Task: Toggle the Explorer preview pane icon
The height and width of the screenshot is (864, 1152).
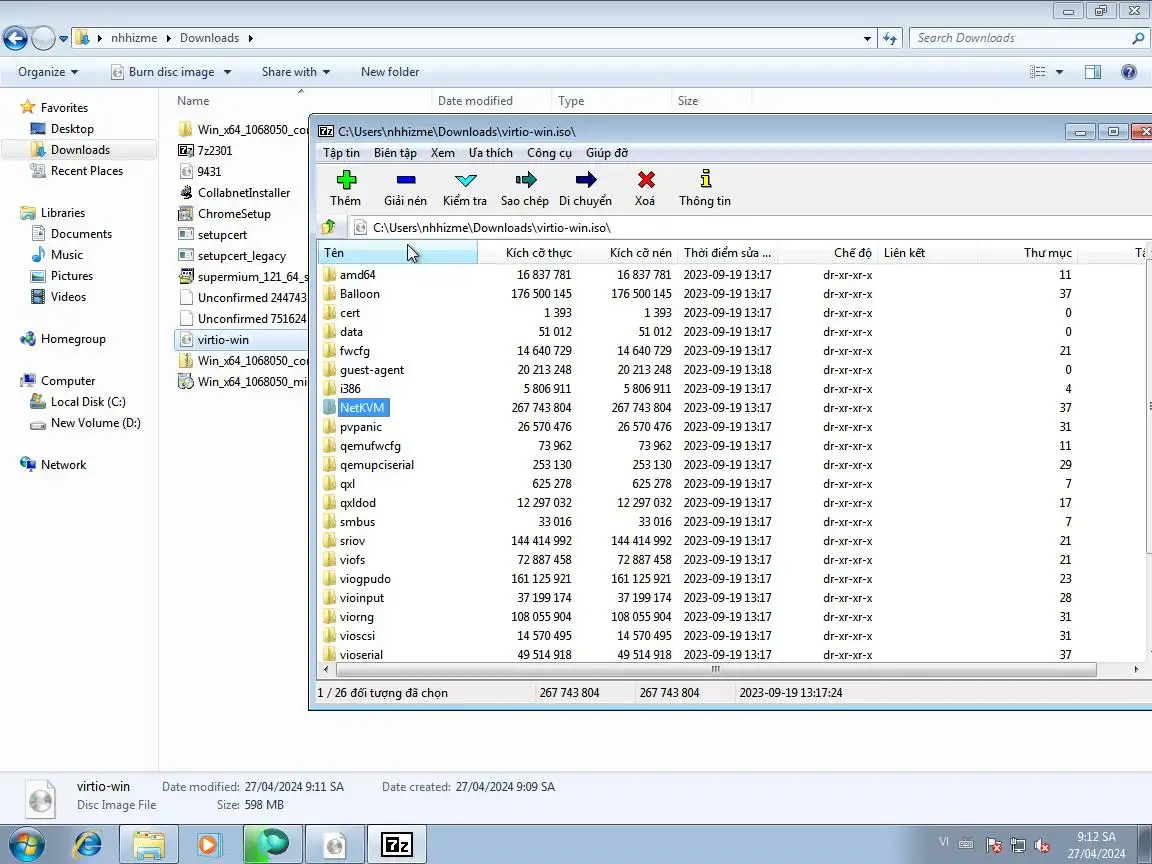Action: (x=1093, y=72)
